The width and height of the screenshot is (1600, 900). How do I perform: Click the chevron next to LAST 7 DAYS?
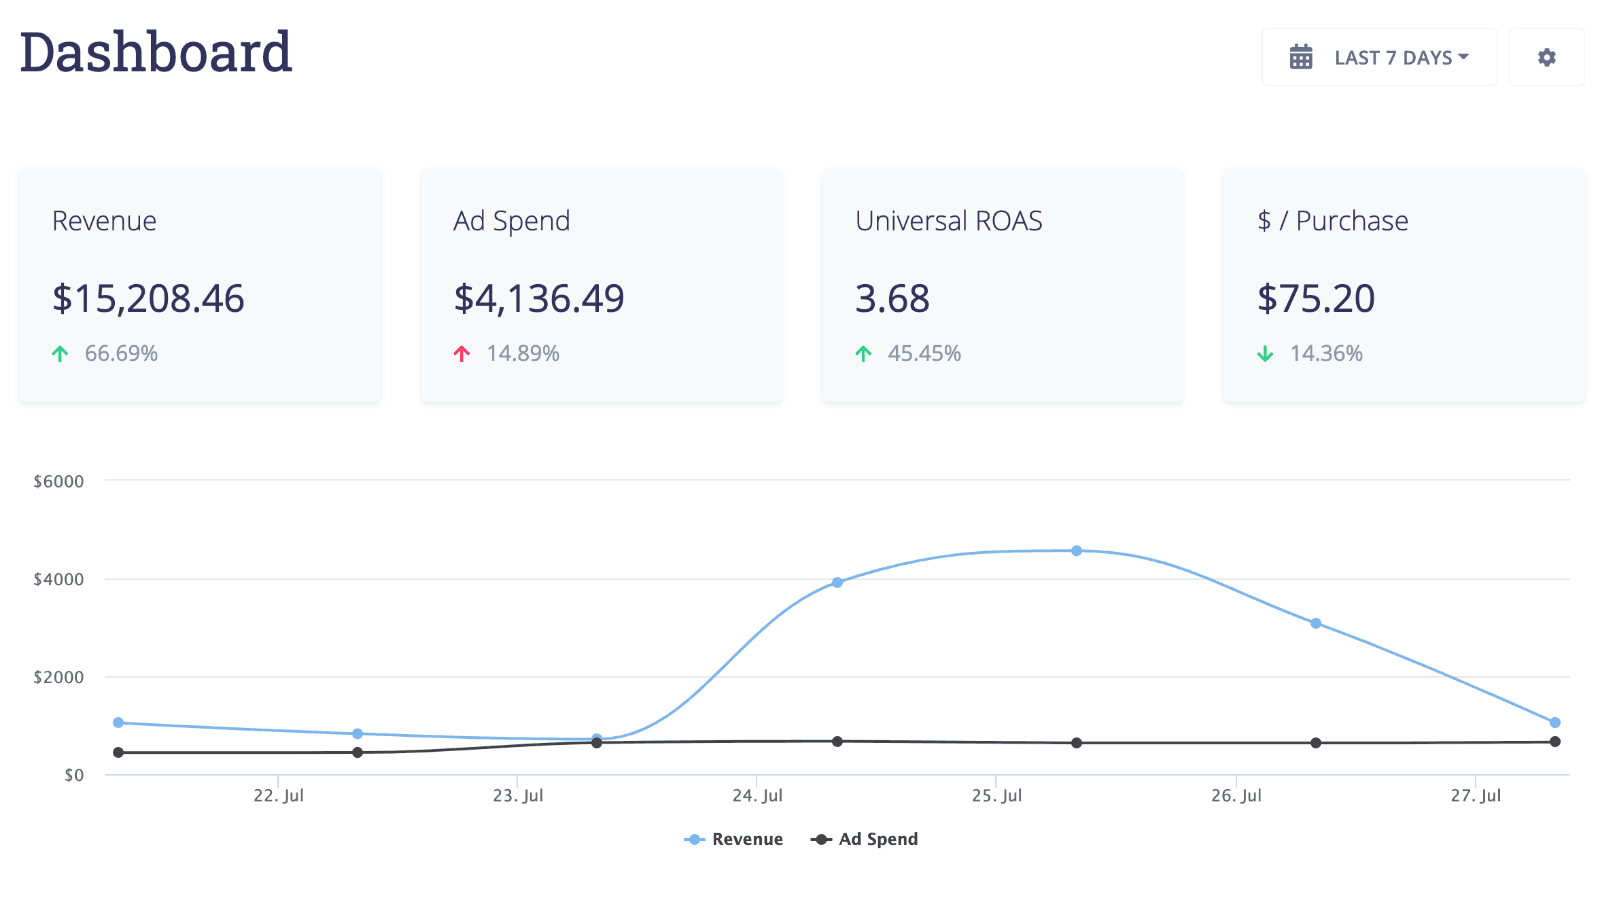tap(1463, 57)
